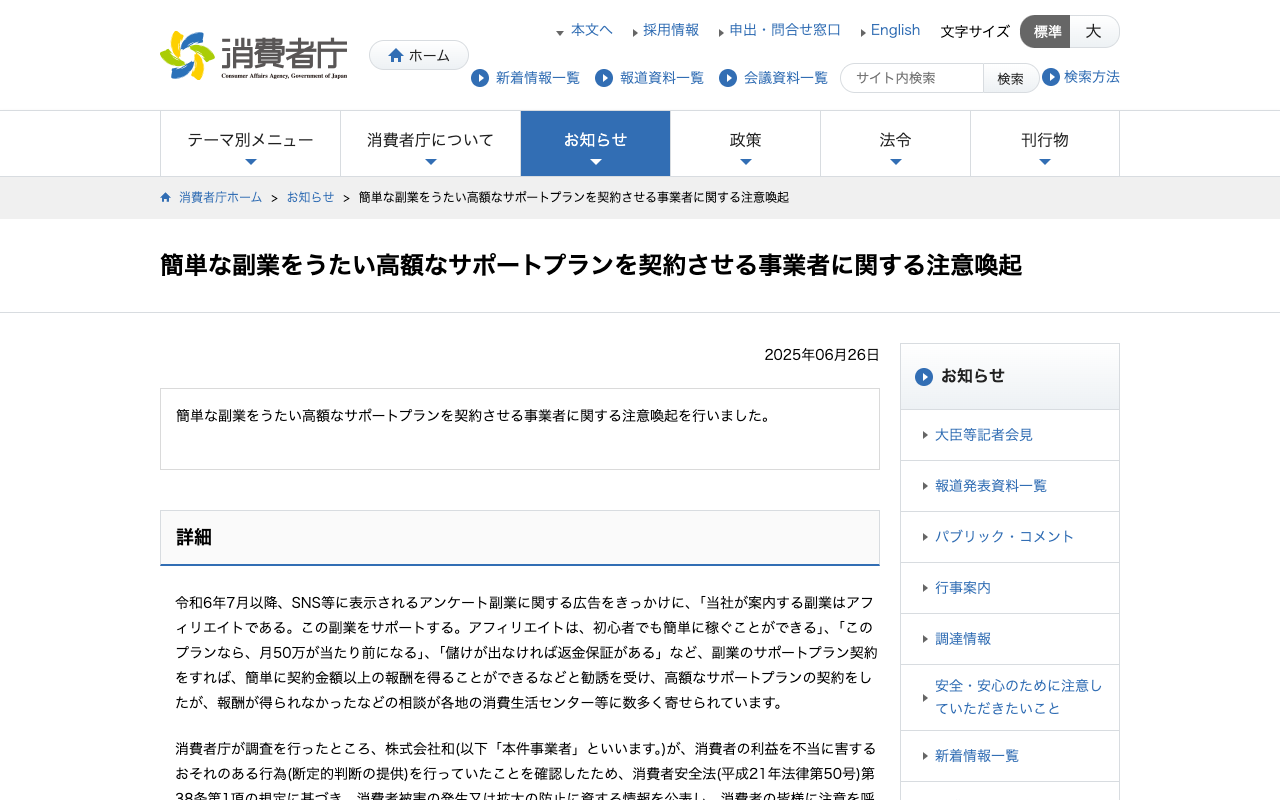
Task: Click the arrow icon beside 検索方法
Action: point(1051,77)
